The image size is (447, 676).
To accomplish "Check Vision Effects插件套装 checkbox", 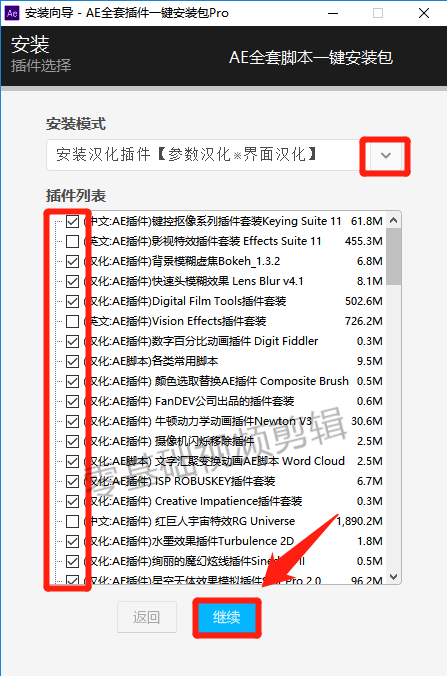I will tap(72, 322).
